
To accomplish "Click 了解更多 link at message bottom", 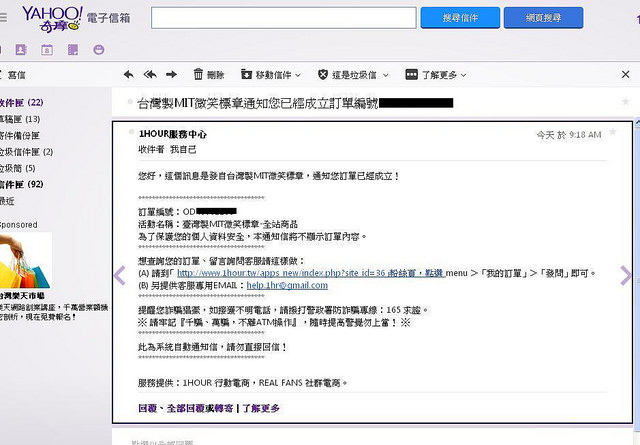I will click(x=261, y=408).
